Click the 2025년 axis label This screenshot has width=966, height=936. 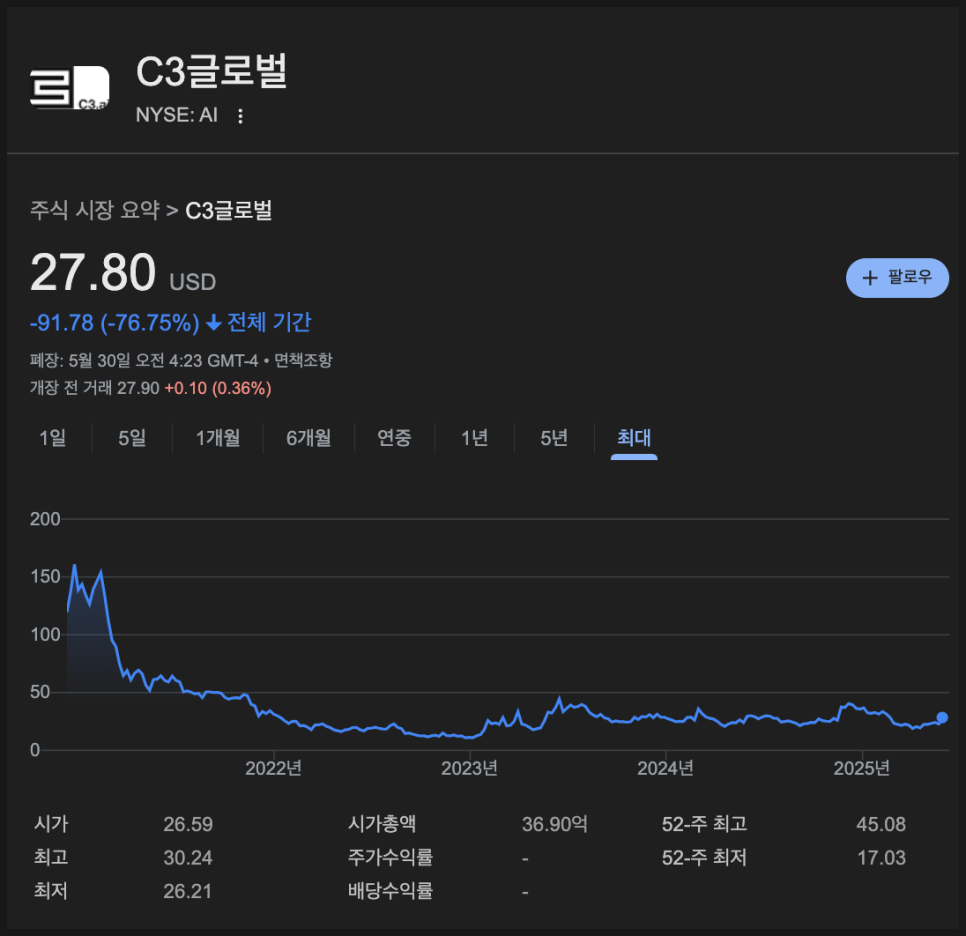(x=862, y=768)
